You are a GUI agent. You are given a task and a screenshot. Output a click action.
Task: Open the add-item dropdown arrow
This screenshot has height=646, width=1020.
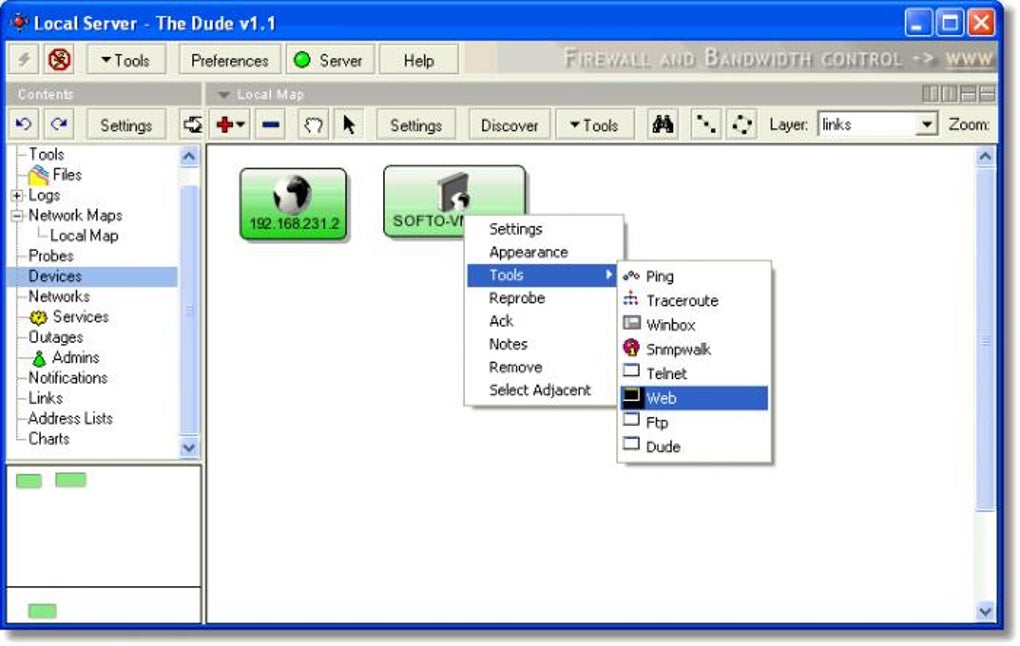pyautogui.click(x=241, y=125)
